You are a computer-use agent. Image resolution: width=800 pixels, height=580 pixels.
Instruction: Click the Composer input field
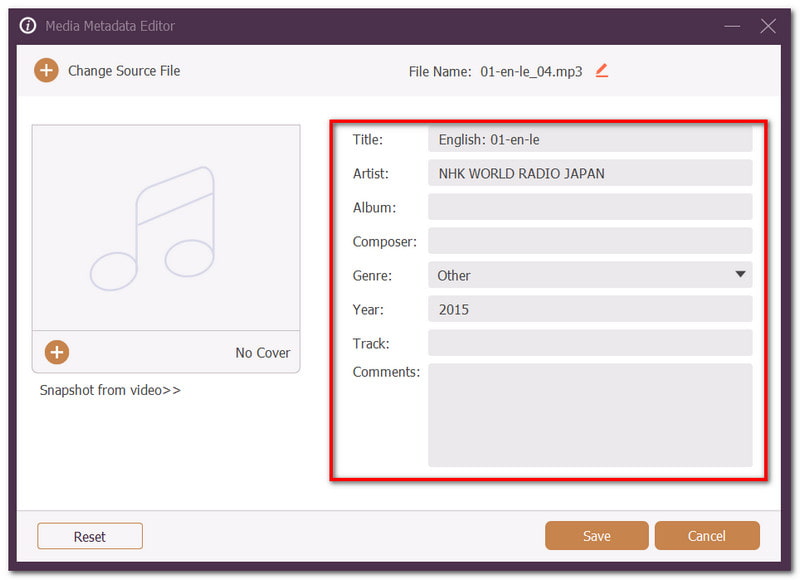click(x=590, y=241)
